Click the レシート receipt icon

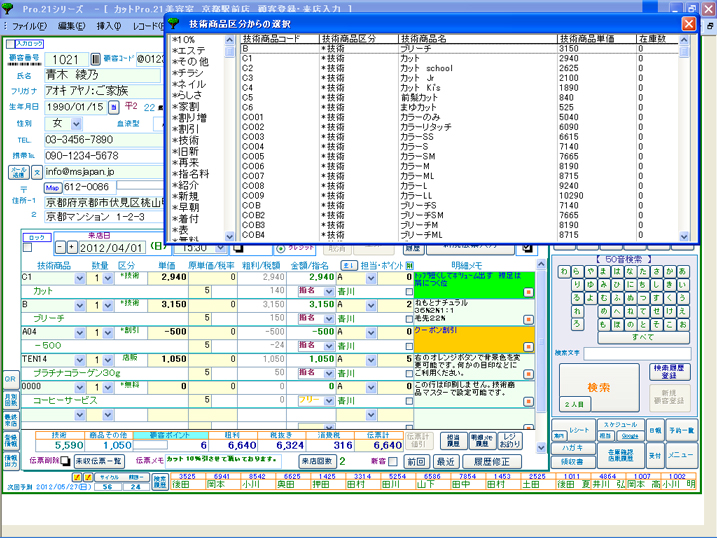click(x=580, y=430)
